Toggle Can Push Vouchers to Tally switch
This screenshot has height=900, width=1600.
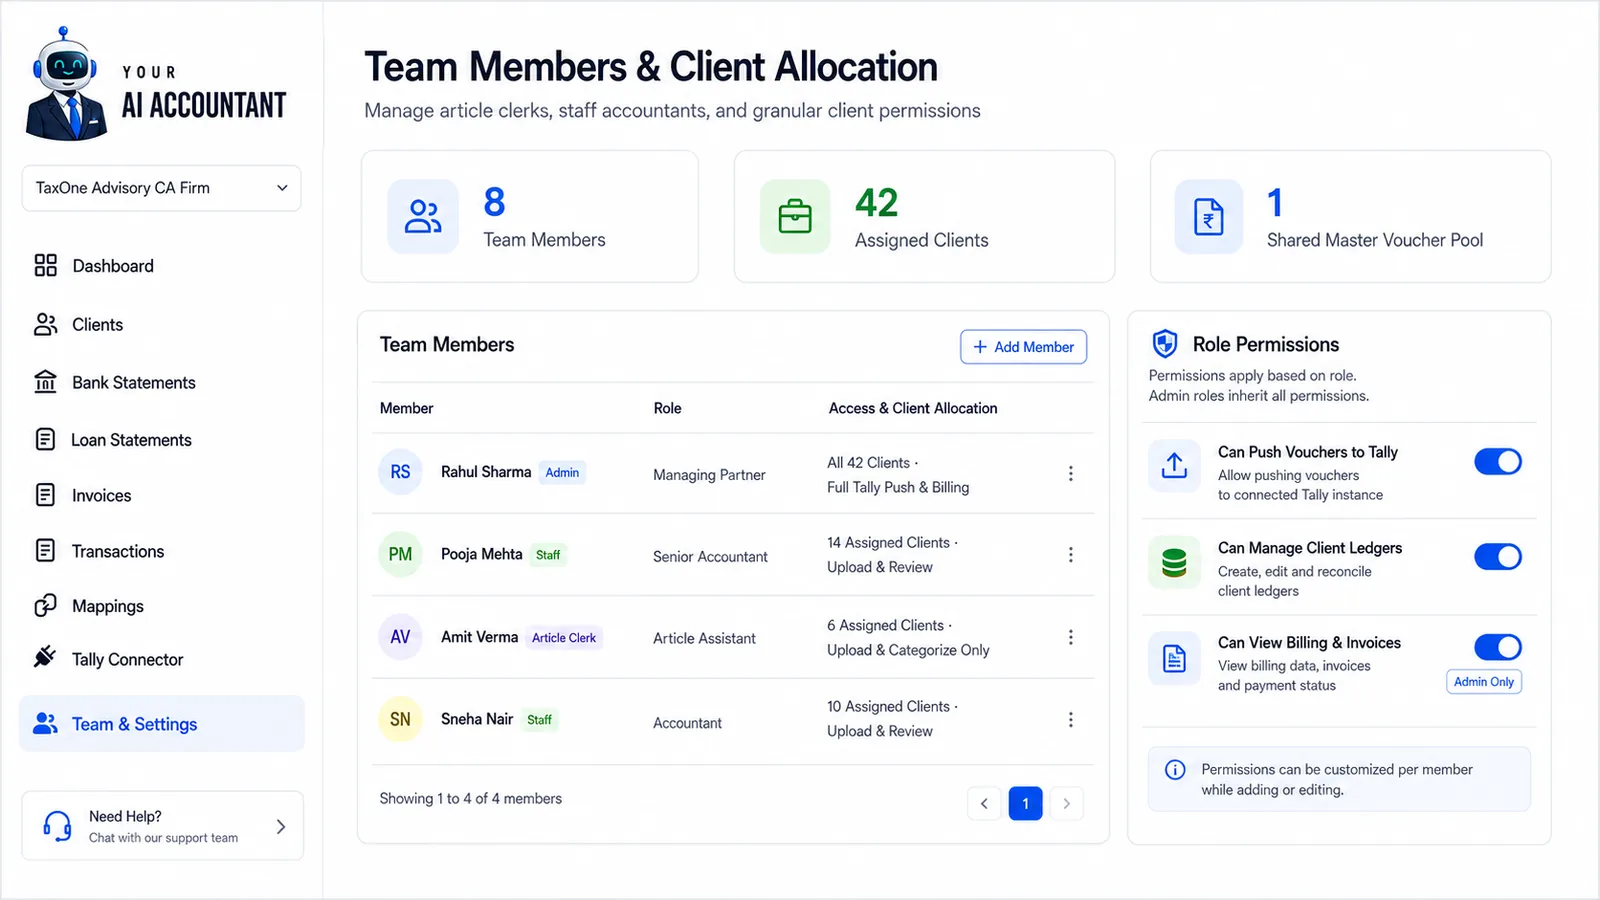click(1498, 461)
